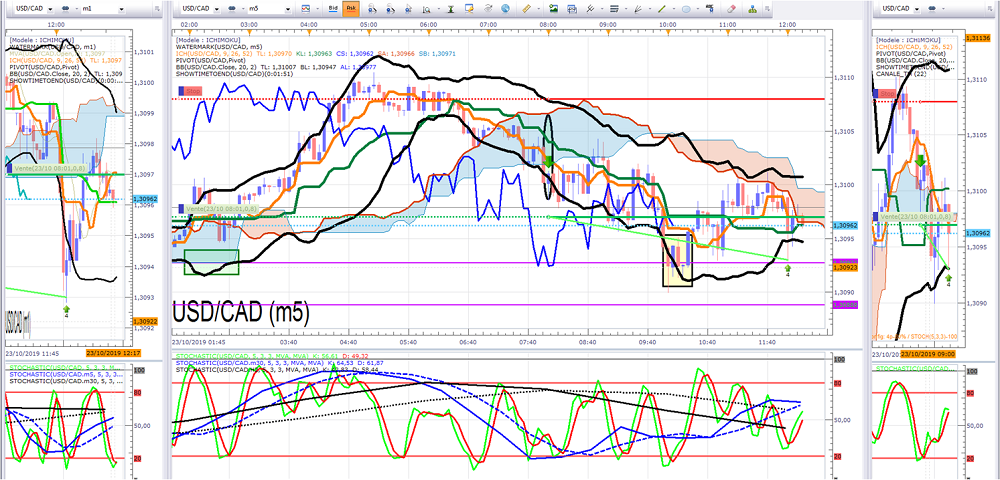This screenshot has height=480, width=1000.
Task: Click toolbar overflow icon in m5 chart
Action: 767,9
